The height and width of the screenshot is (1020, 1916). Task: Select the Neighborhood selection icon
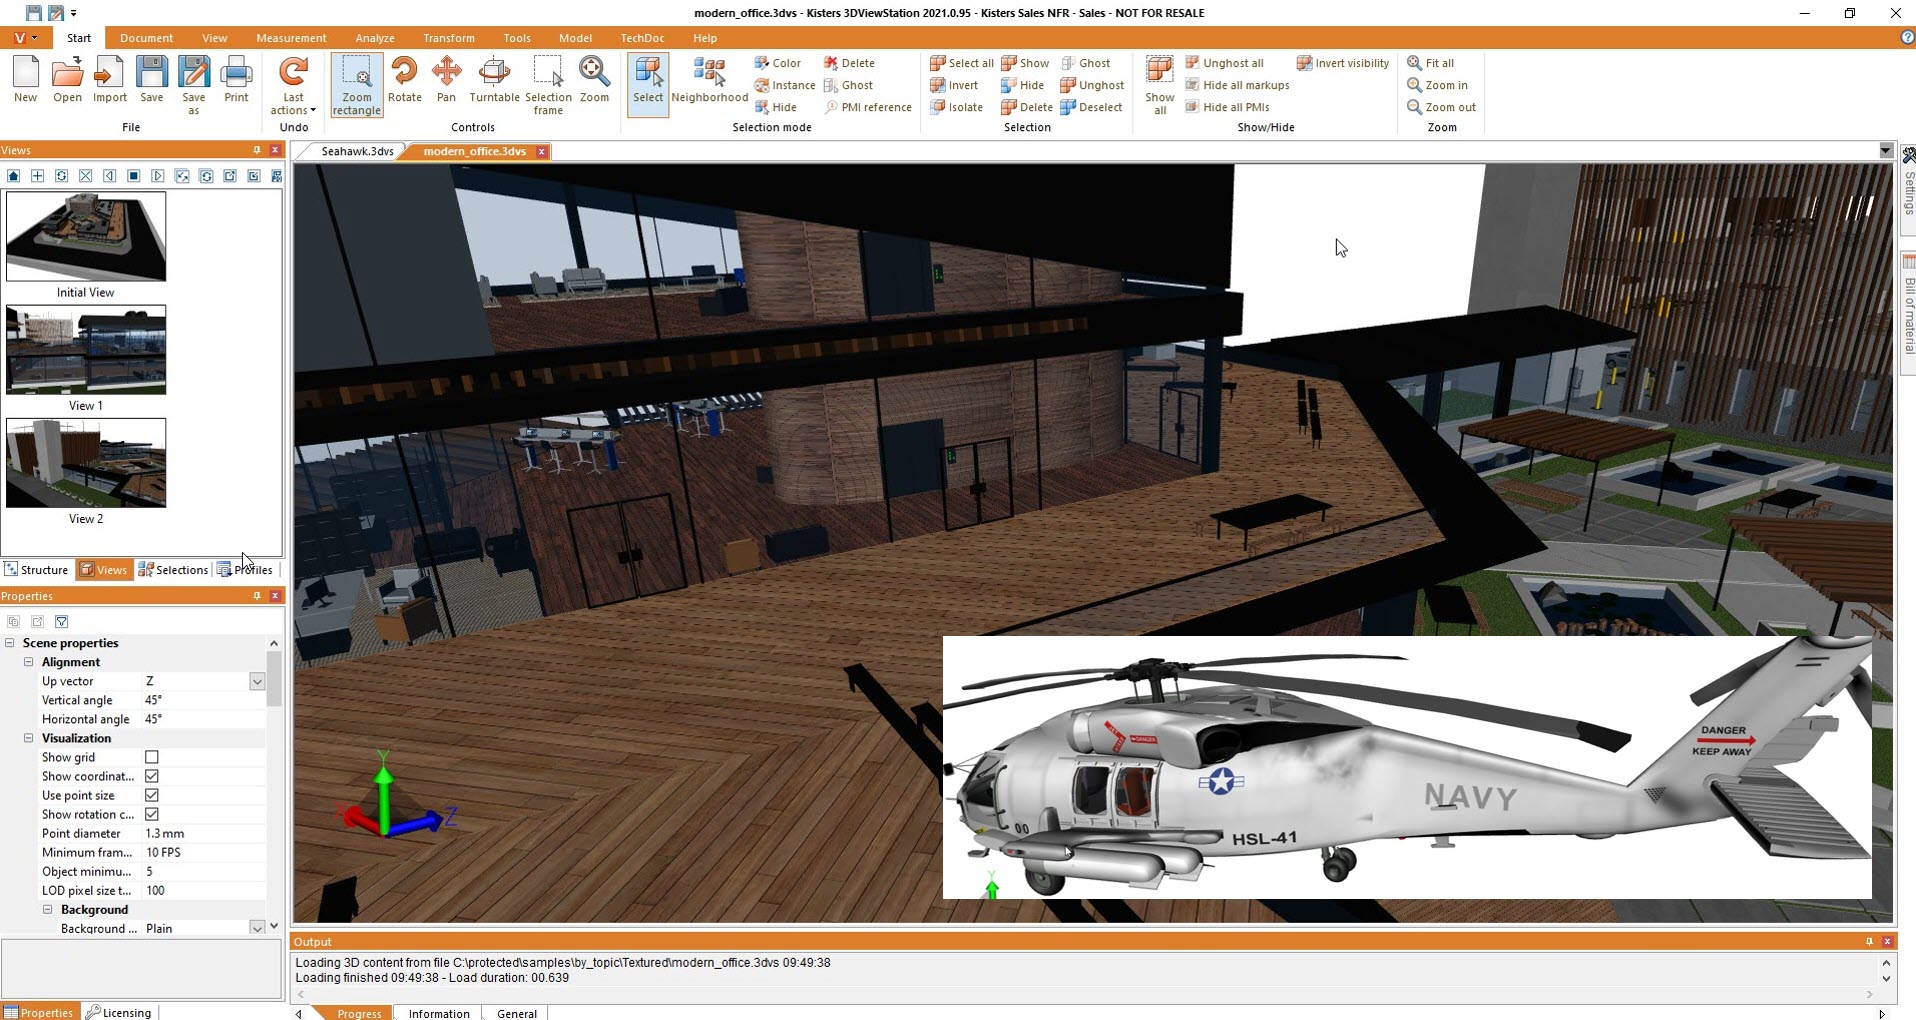tap(709, 80)
